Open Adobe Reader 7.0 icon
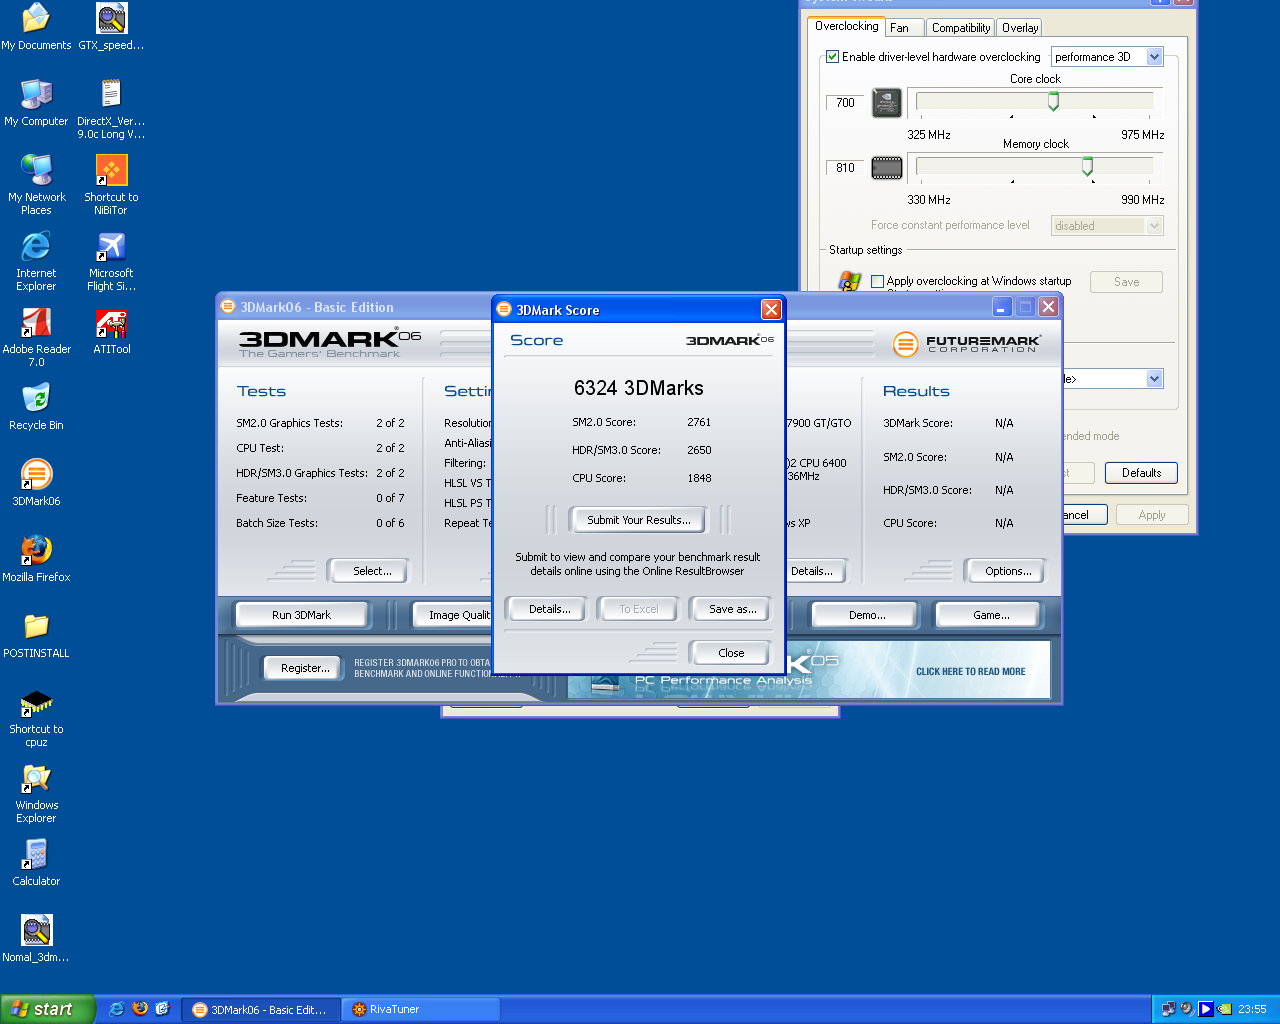 pos(36,337)
